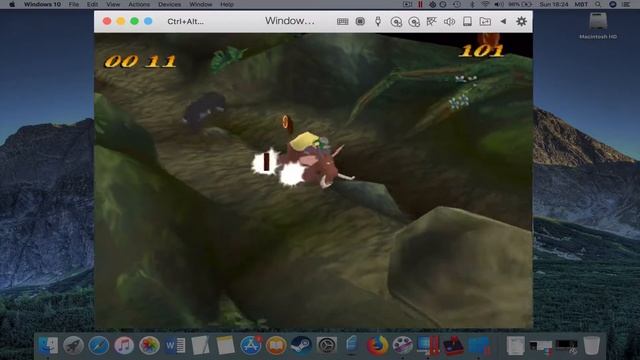Viewport: 640px width, 360px height.
Task: Click the orange ring token in the game
Action: pos(286,122)
